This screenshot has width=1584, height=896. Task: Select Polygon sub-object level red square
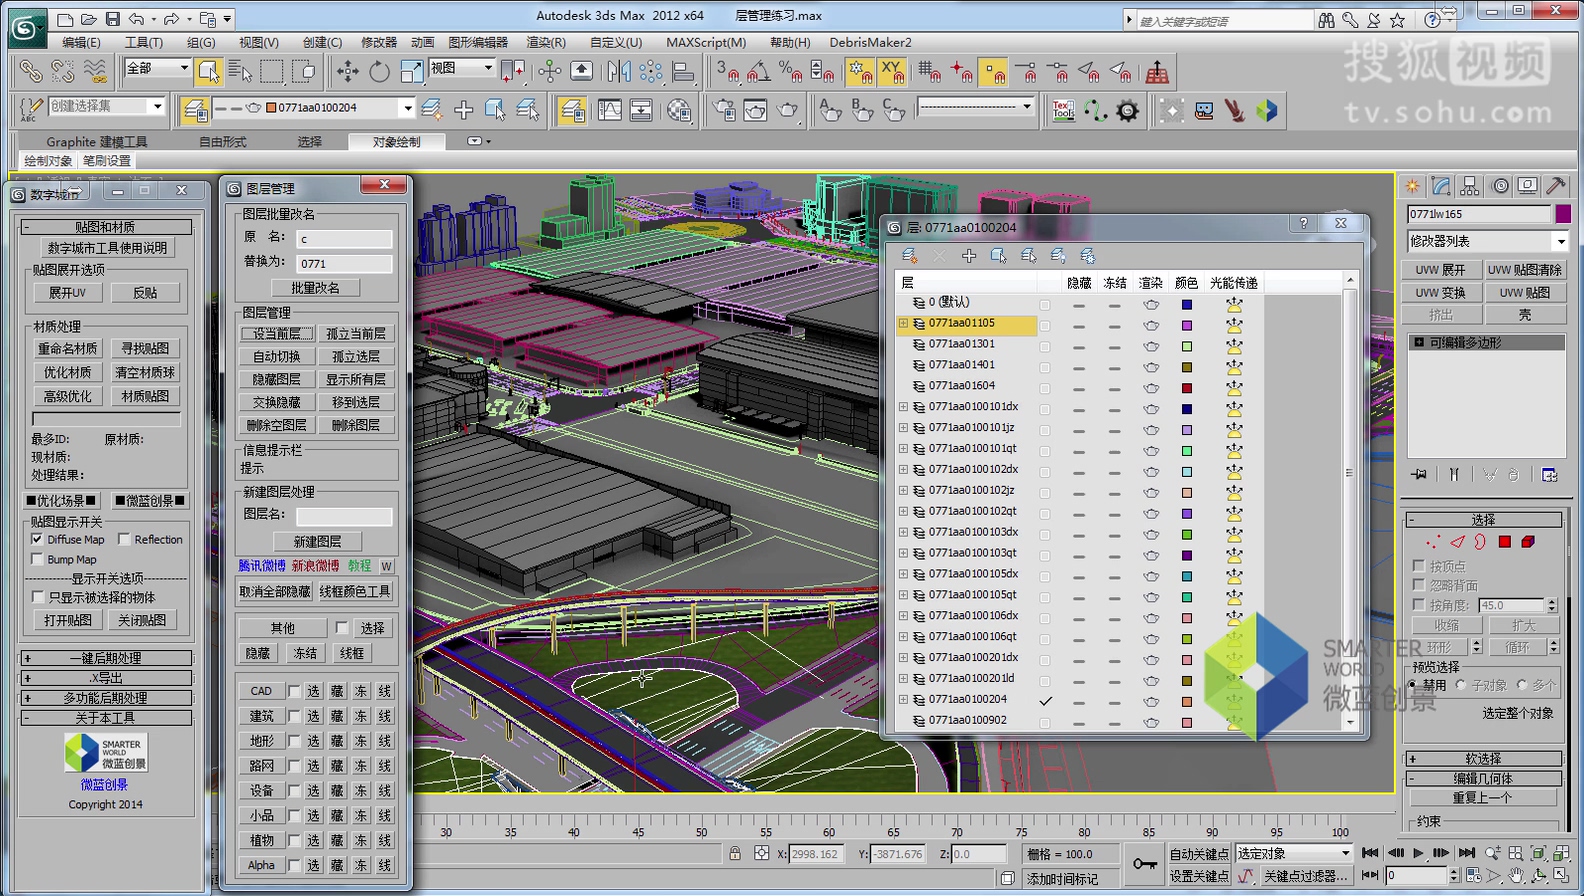(x=1504, y=542)
